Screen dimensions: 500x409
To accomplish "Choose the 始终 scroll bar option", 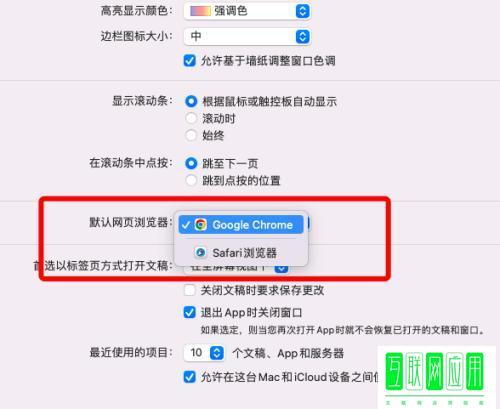I will click(x=191, y=135).
